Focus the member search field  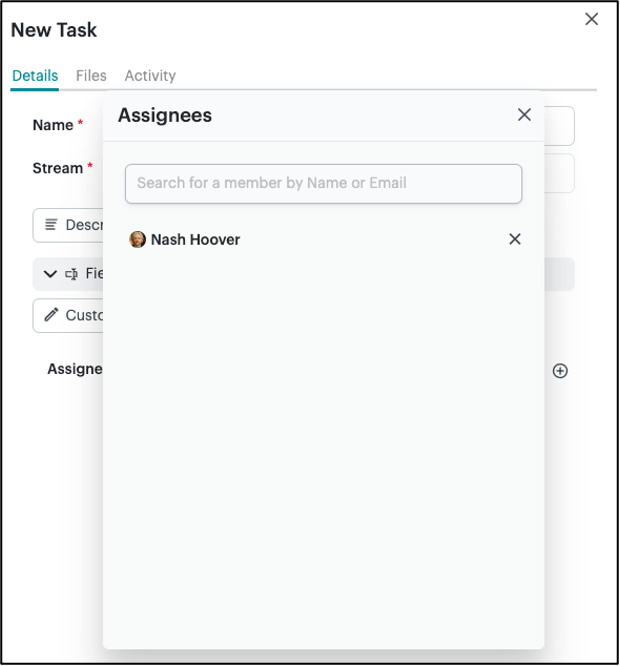pyautogui.click(x=323, y=183)
